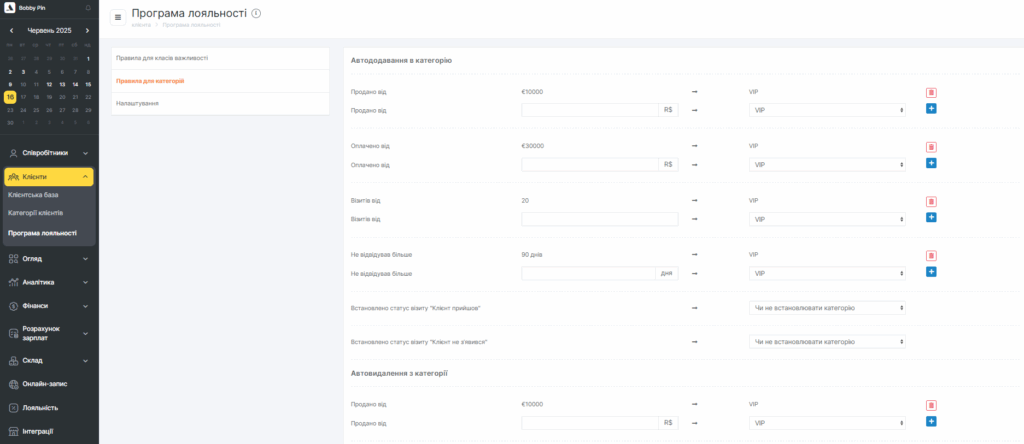Open the notifications bell
The height and width of the screenshot is (444, 1024).
[88, 8]
